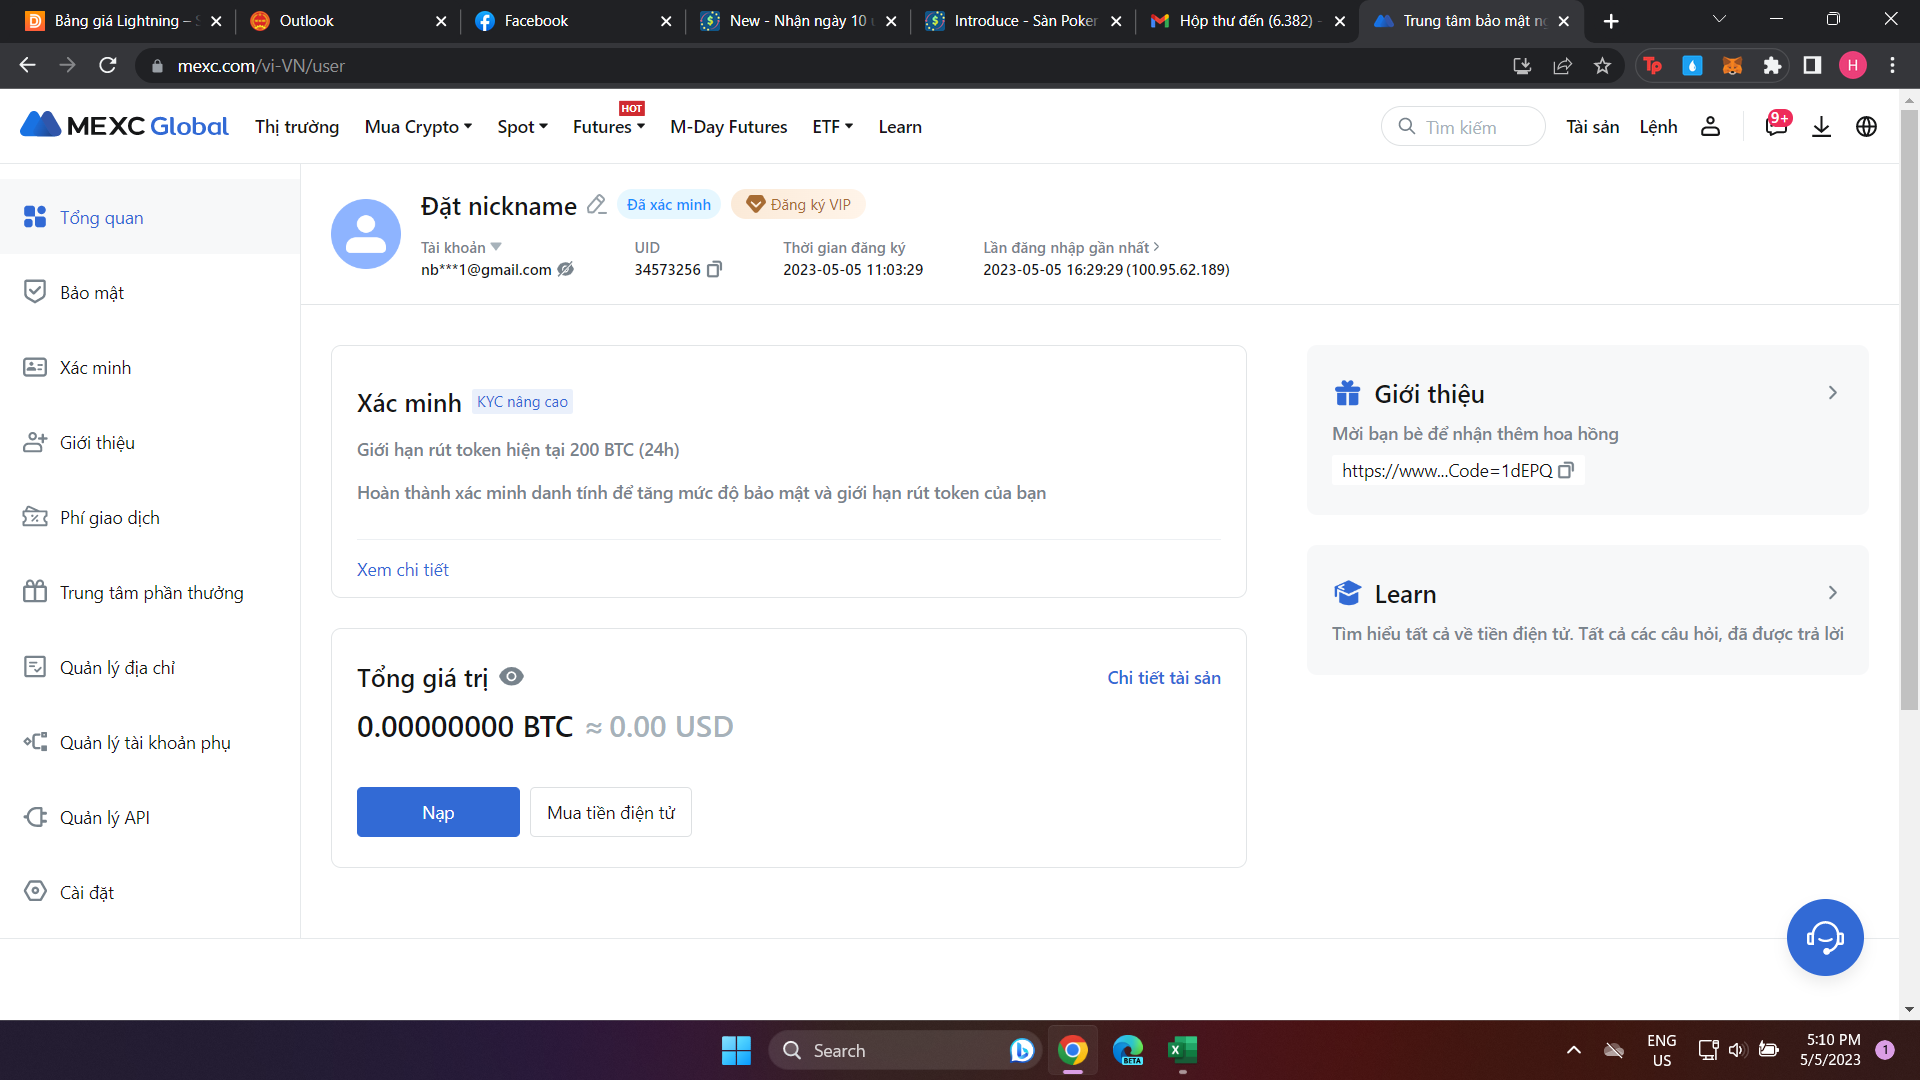Copy the referral link via copy icon
This screenshot has height=1080, width=1920.
pos(1566,470)
